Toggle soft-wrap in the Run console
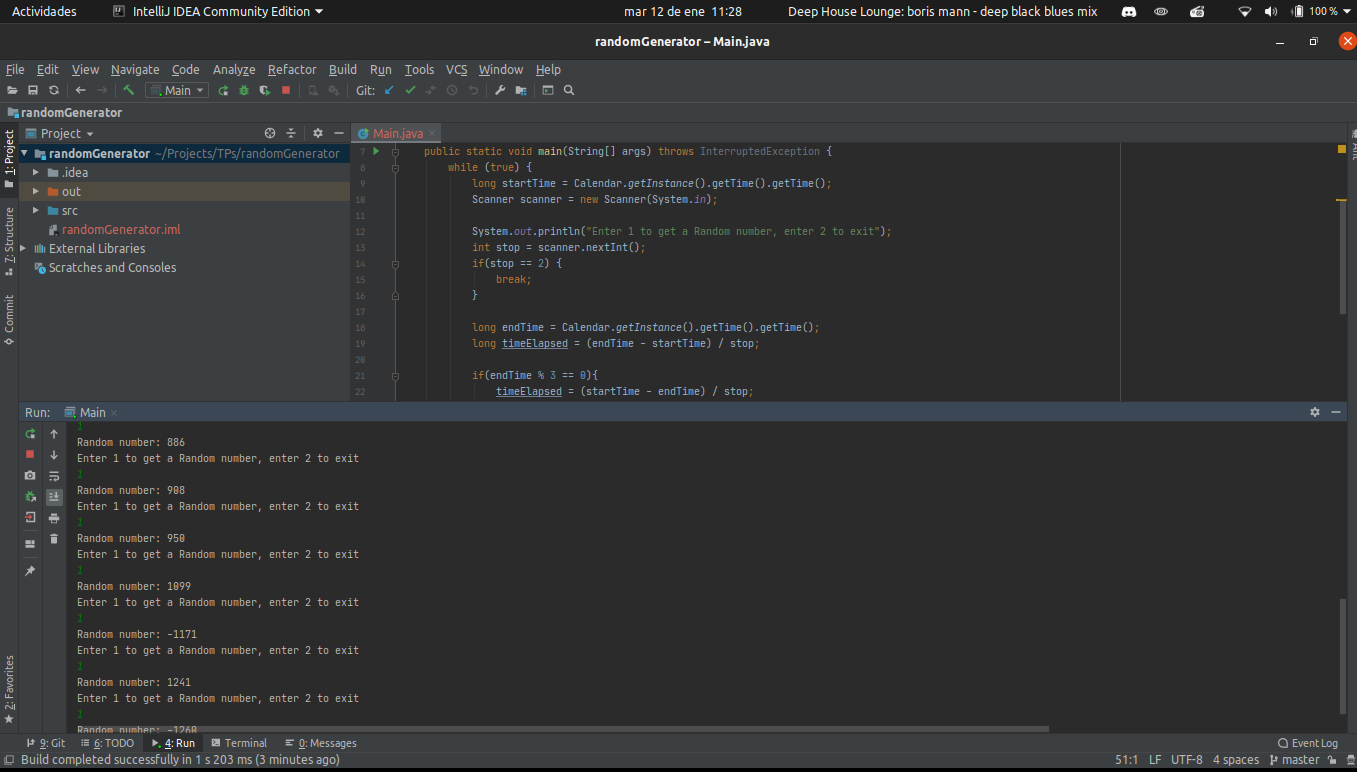Viewport: 1357px width, 772px height. pos(54,476)
